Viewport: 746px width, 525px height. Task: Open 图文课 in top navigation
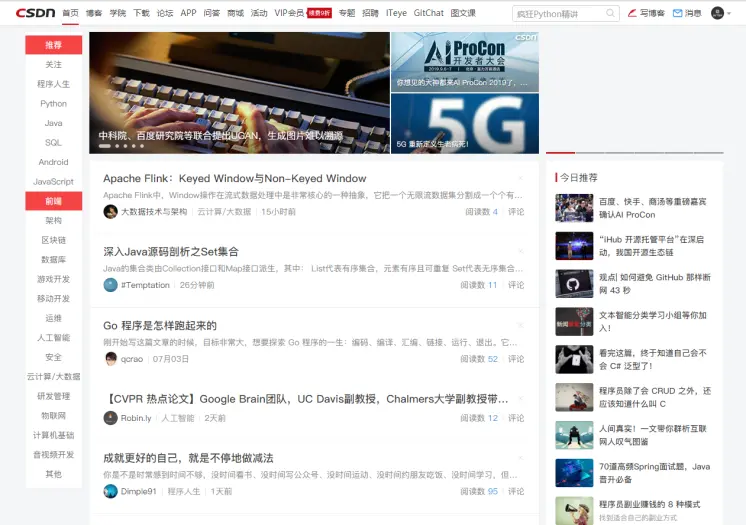pos(463,13)
